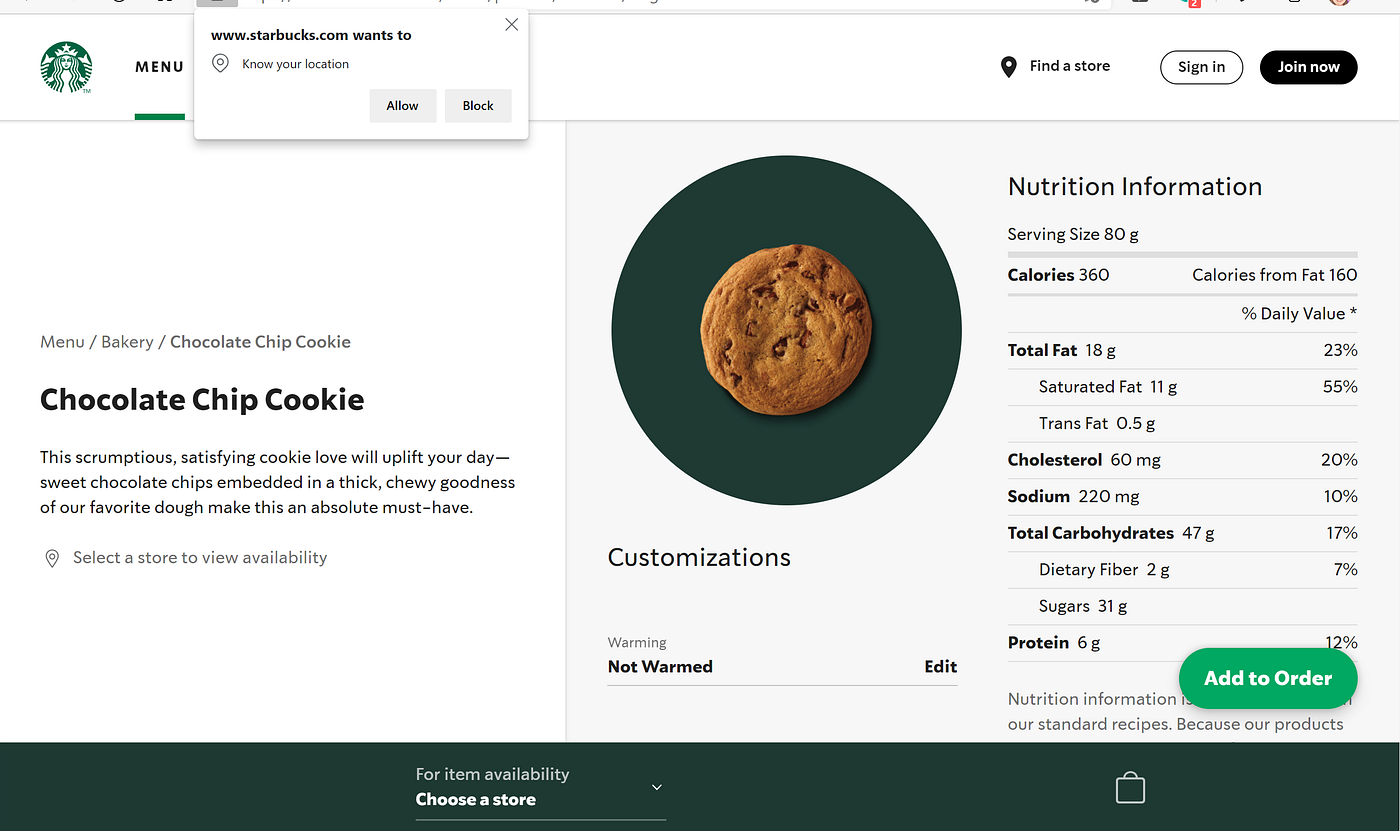Click the Starbucks siren logo
1400x831 pixels.
tap(66, 67)
